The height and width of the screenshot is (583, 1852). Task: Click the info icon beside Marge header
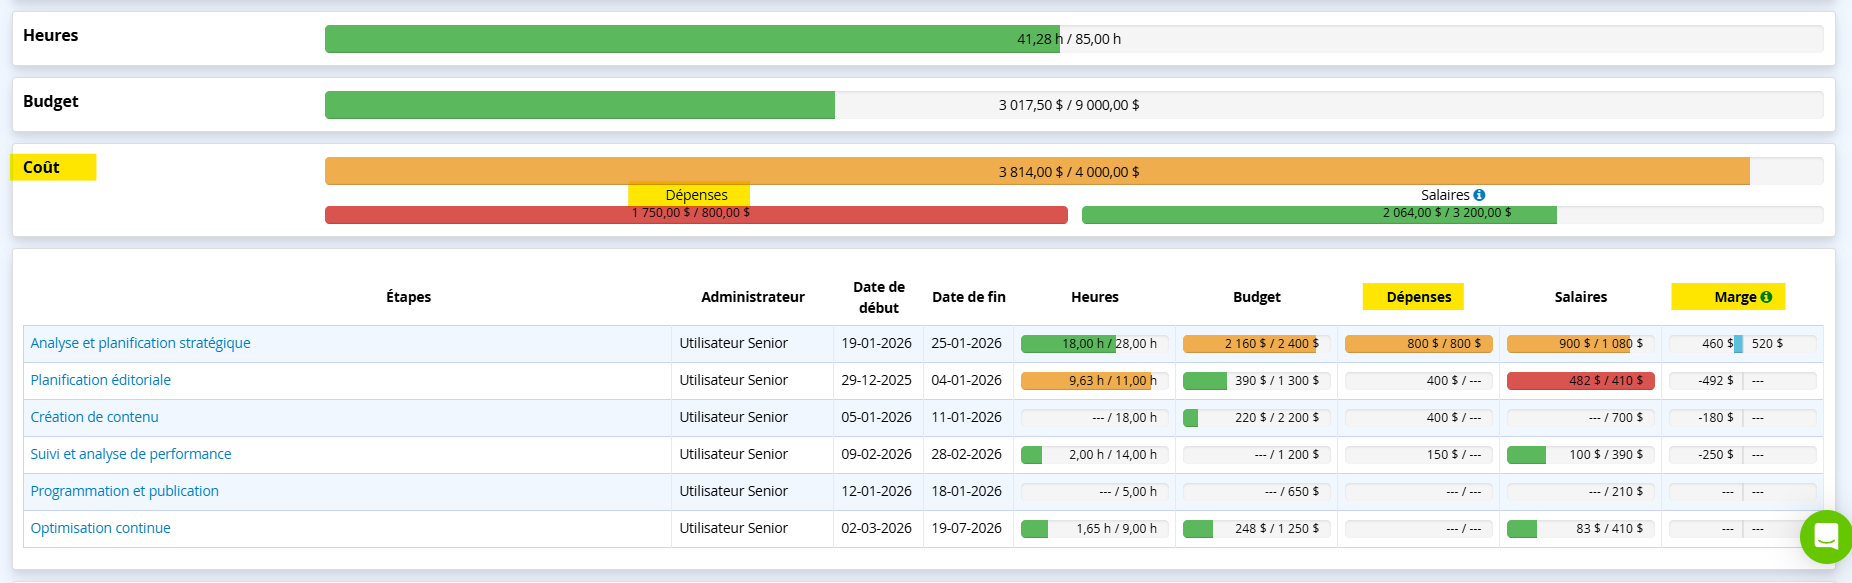pos(1766,297)
